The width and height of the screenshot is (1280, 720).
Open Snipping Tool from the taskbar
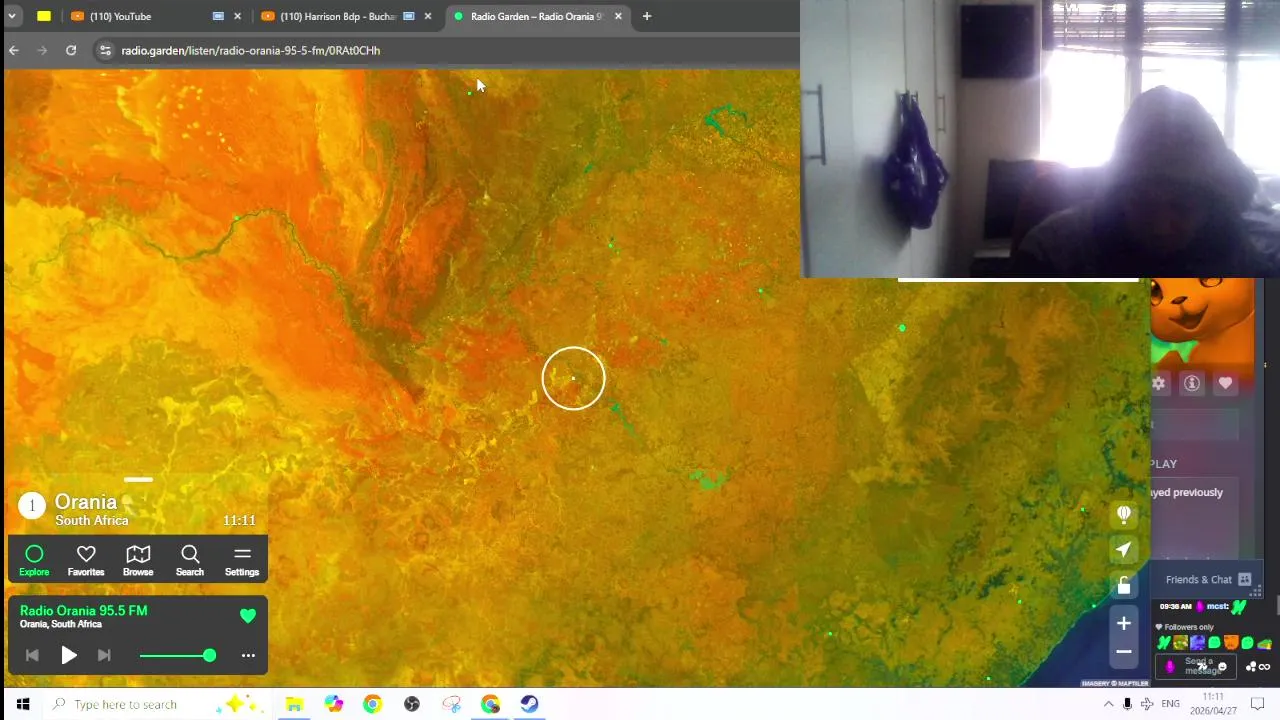(451, 704)
